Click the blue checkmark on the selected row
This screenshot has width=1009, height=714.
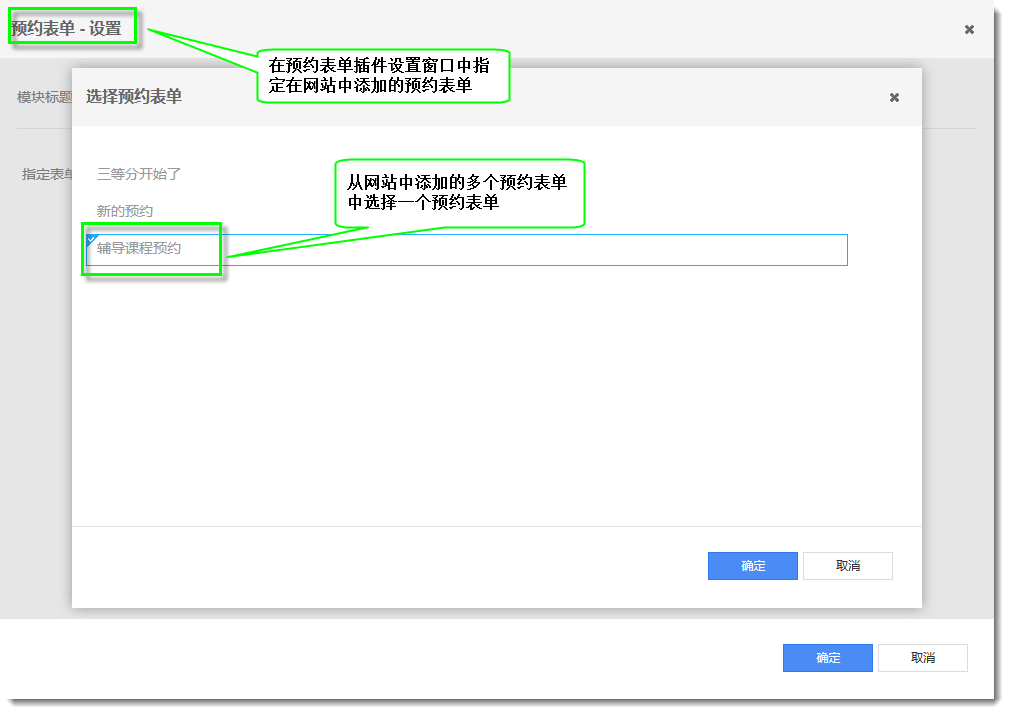click(92, 240)
